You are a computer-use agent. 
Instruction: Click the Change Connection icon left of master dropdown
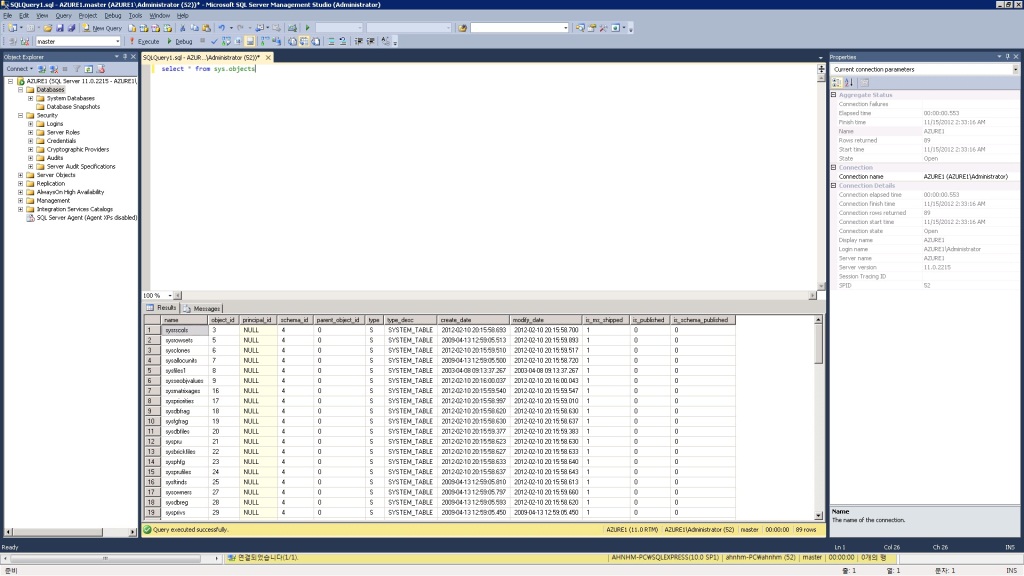coord(25,41)
